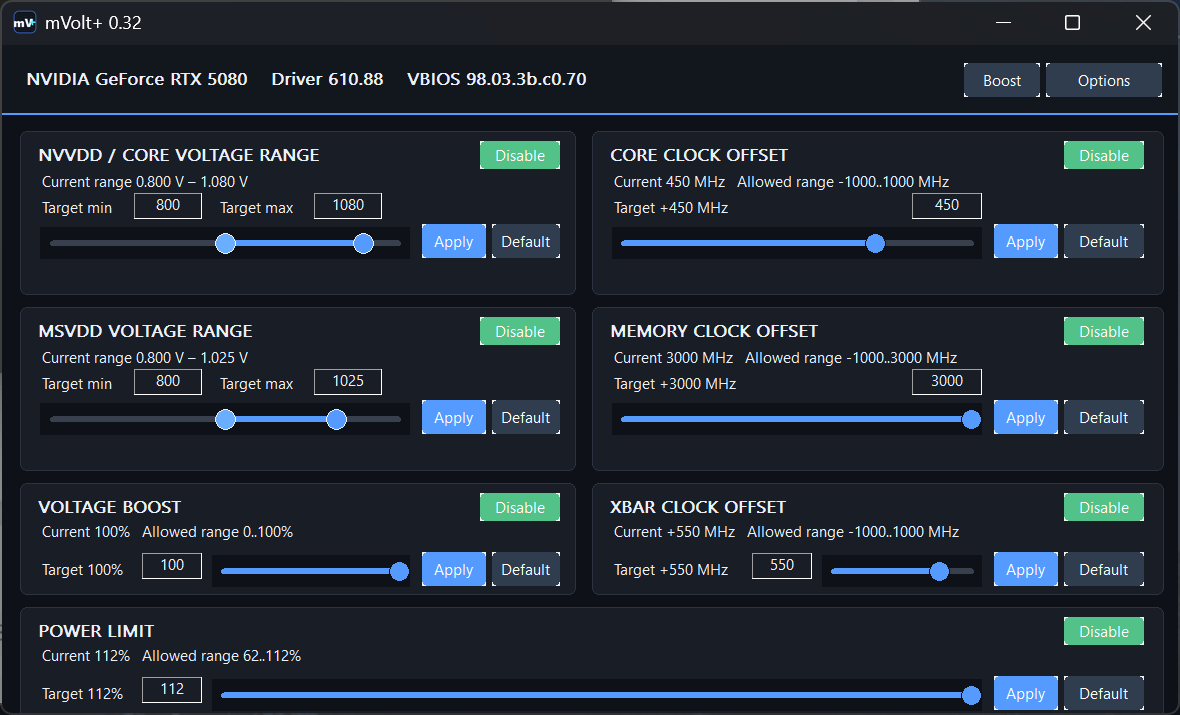Click Core Clock target field showing 450
Viewport: 1180px width, 715px height.
(x=947, y=205)
